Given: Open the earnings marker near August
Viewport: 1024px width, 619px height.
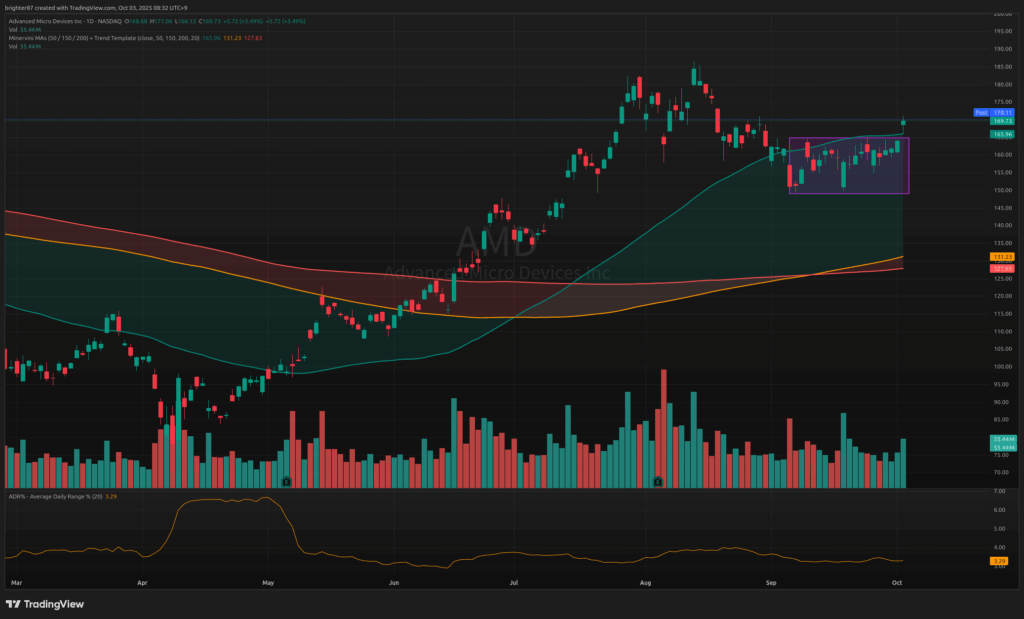Looking at the screenshot, I should [658, 481].
